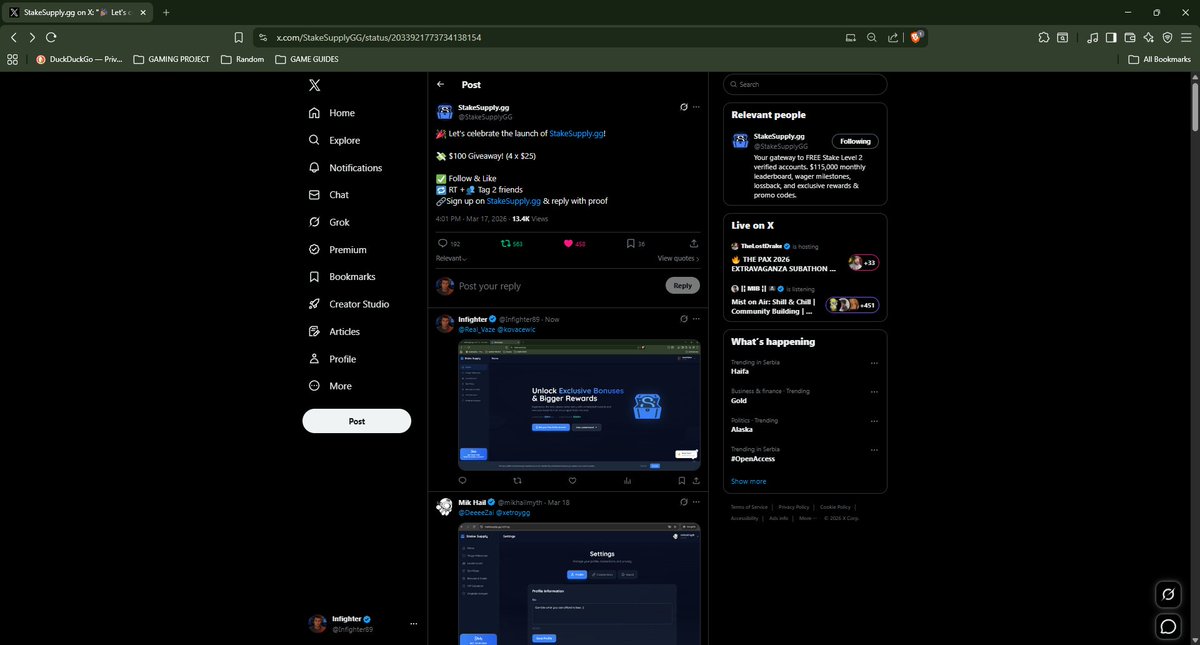Click the X logo above the navigation
1200x645 pixels.
[315, 85]
